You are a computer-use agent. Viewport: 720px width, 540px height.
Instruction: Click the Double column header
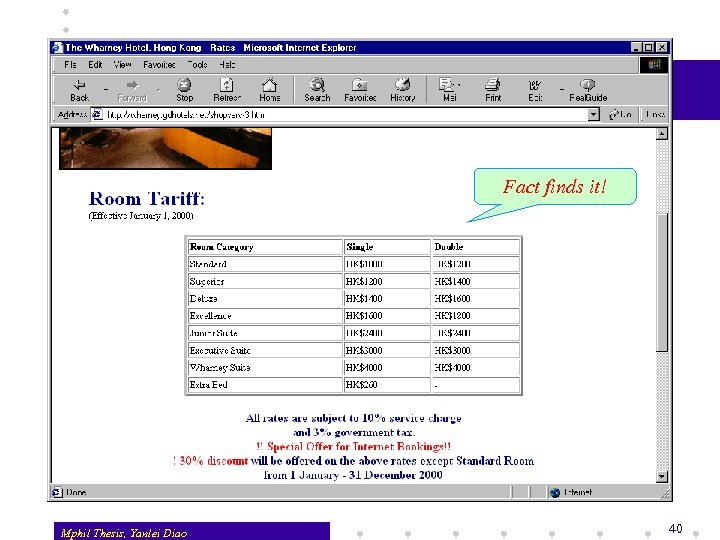476,247
